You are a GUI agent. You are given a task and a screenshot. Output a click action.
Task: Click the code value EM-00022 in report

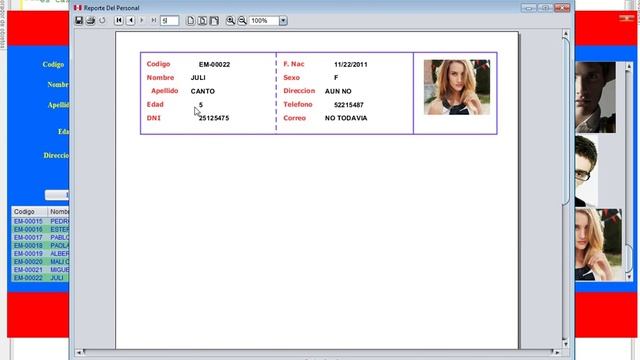click(x=214, y=64)
